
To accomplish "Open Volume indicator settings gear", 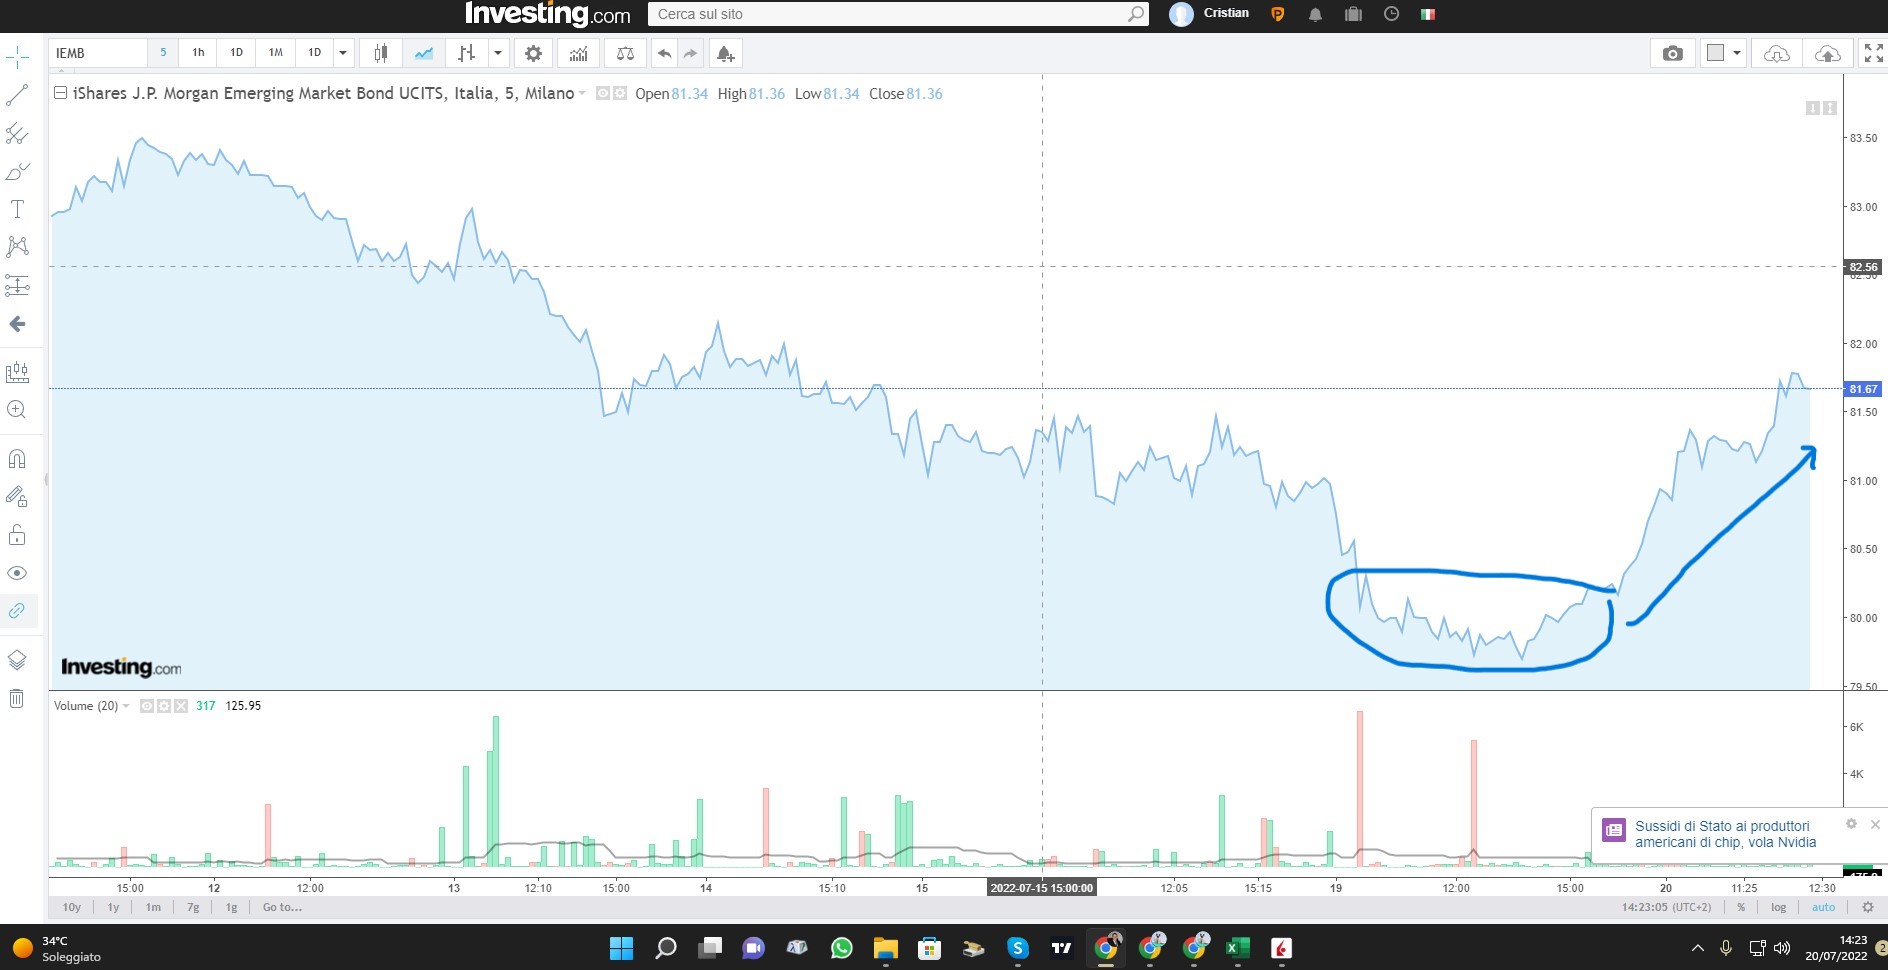I will (x=164, y=706).
